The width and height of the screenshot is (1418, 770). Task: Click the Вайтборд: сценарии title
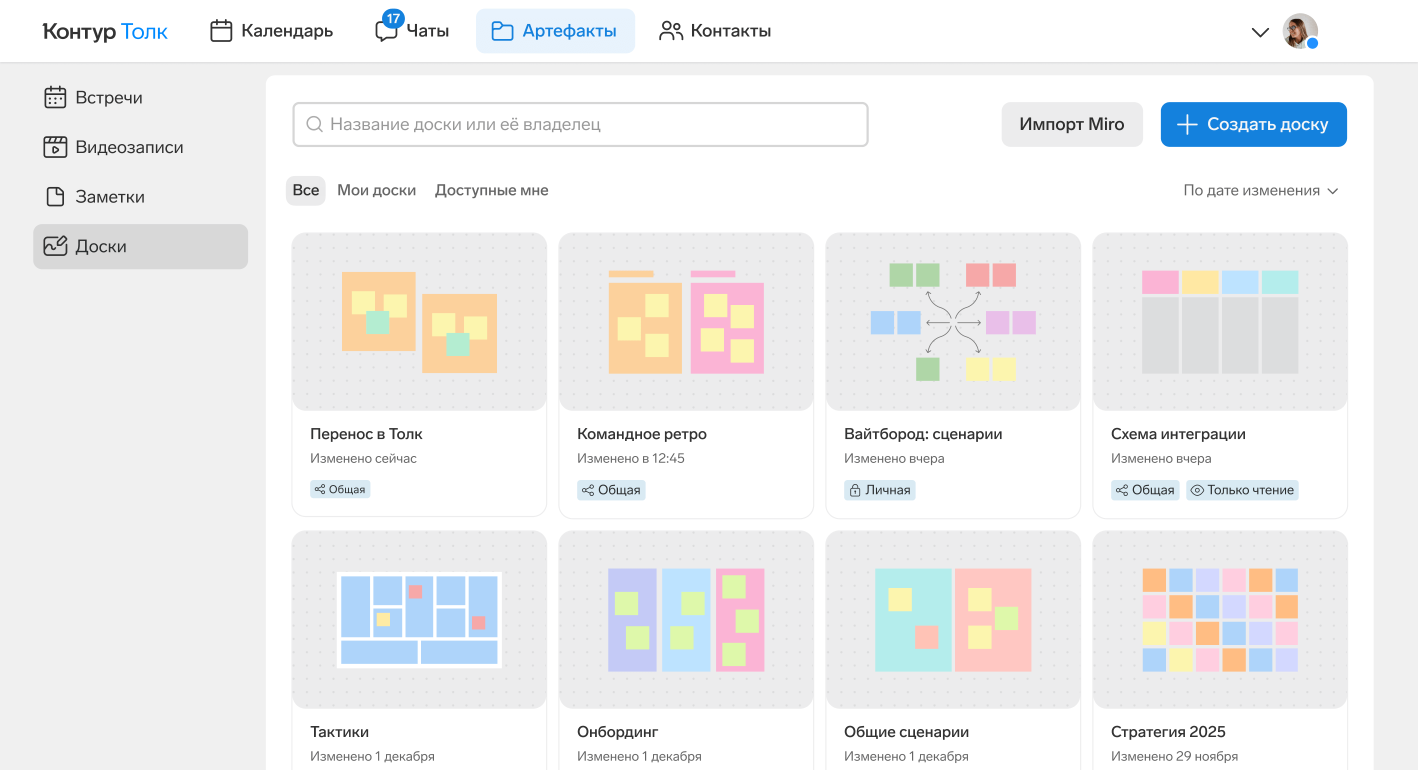tap(923, 434)
